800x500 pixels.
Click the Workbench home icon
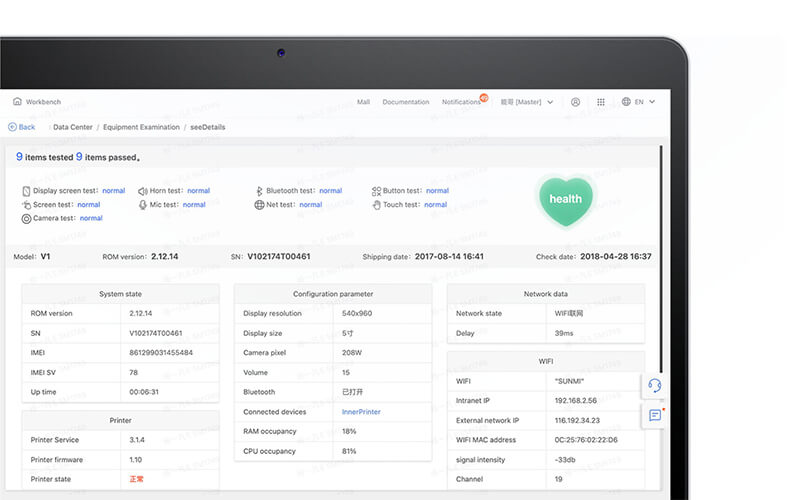pos(17,102)
